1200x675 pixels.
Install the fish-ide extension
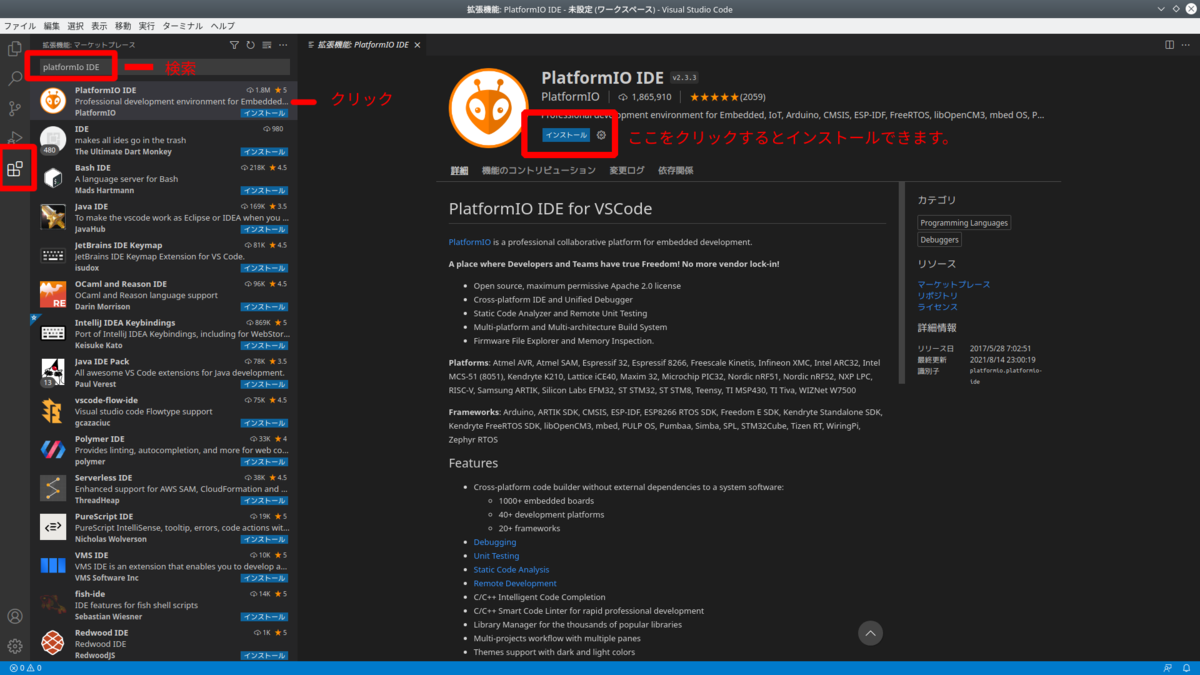click(x=264, y=617)
